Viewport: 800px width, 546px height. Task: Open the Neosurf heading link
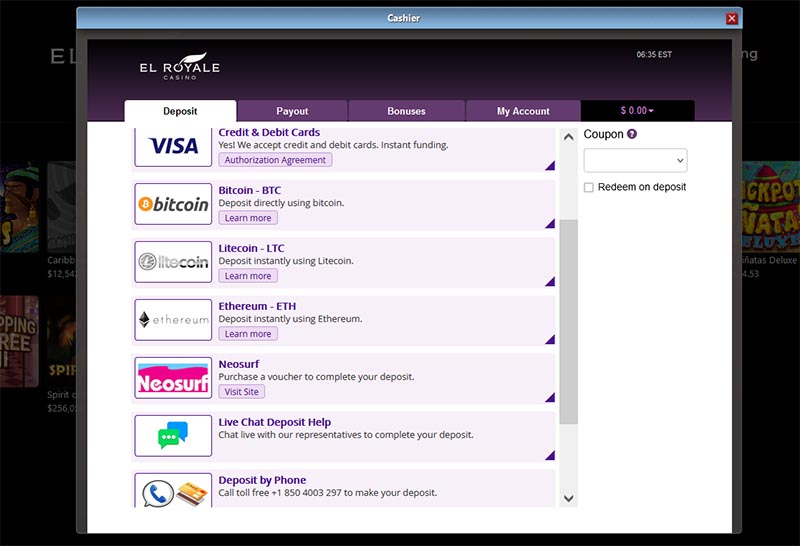(239, 364)
